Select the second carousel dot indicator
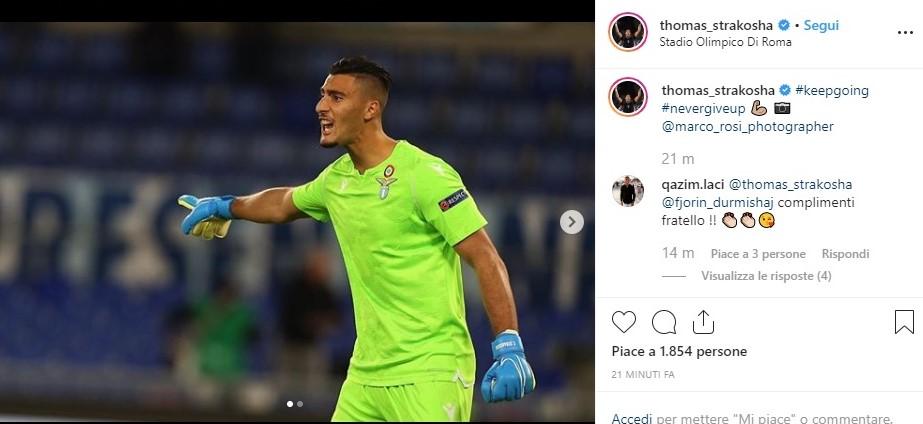Viewport: 923px width, 424px height. [x=300, y=404]
